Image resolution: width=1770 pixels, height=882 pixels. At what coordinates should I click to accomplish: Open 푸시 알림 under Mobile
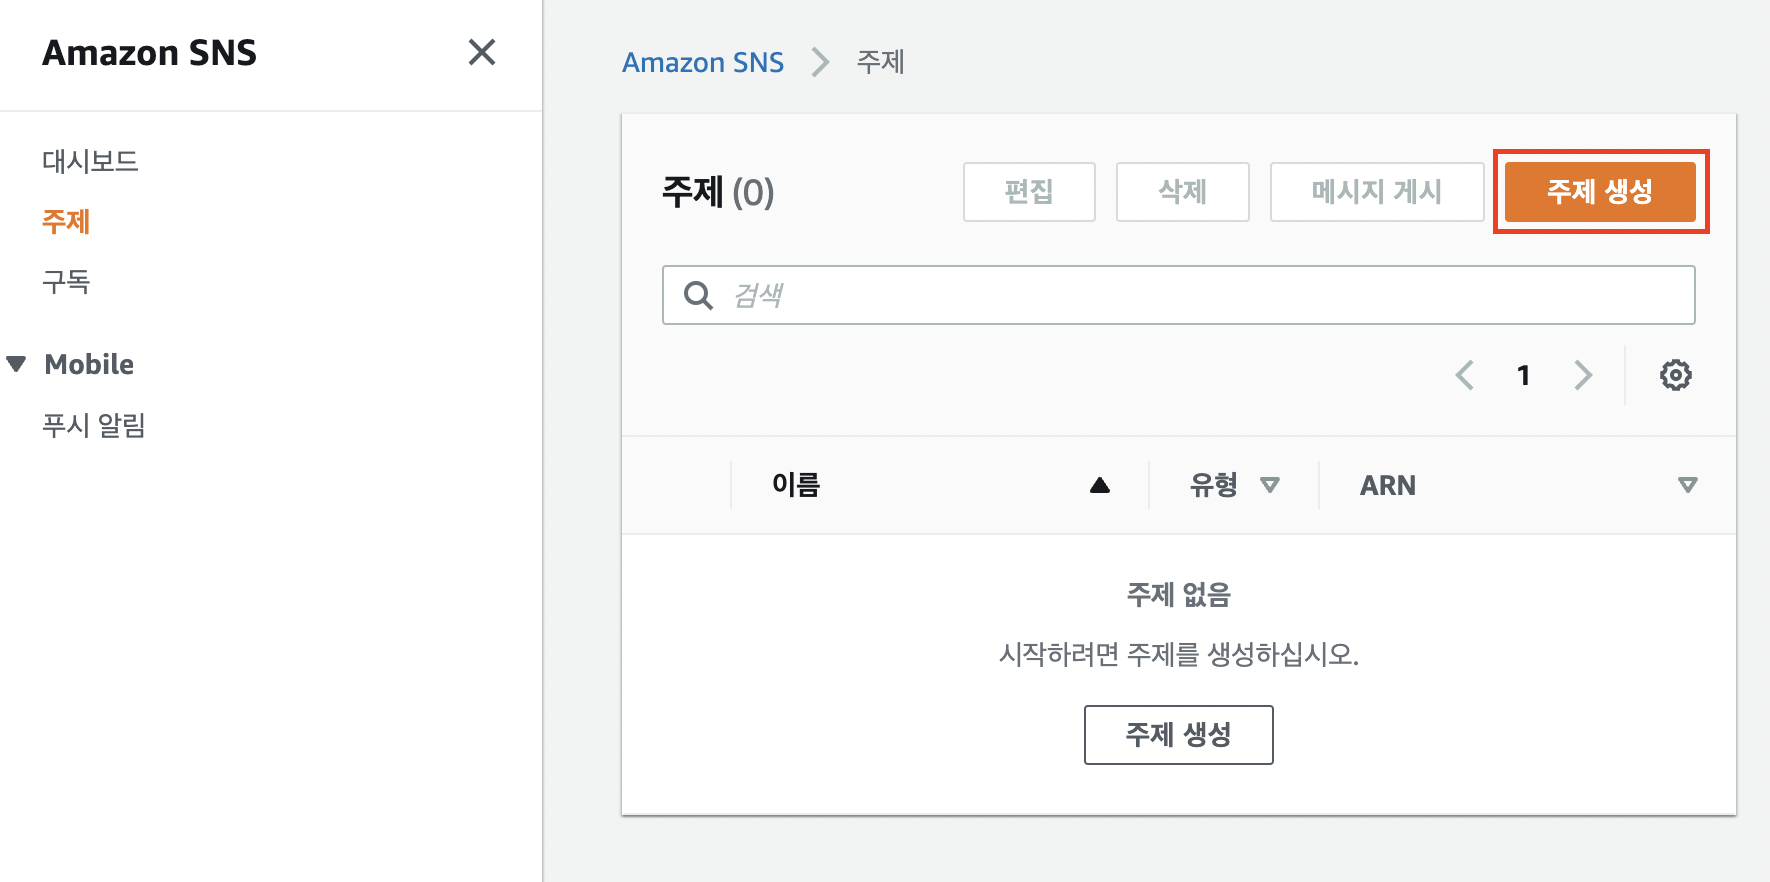(x=94, y=425)
